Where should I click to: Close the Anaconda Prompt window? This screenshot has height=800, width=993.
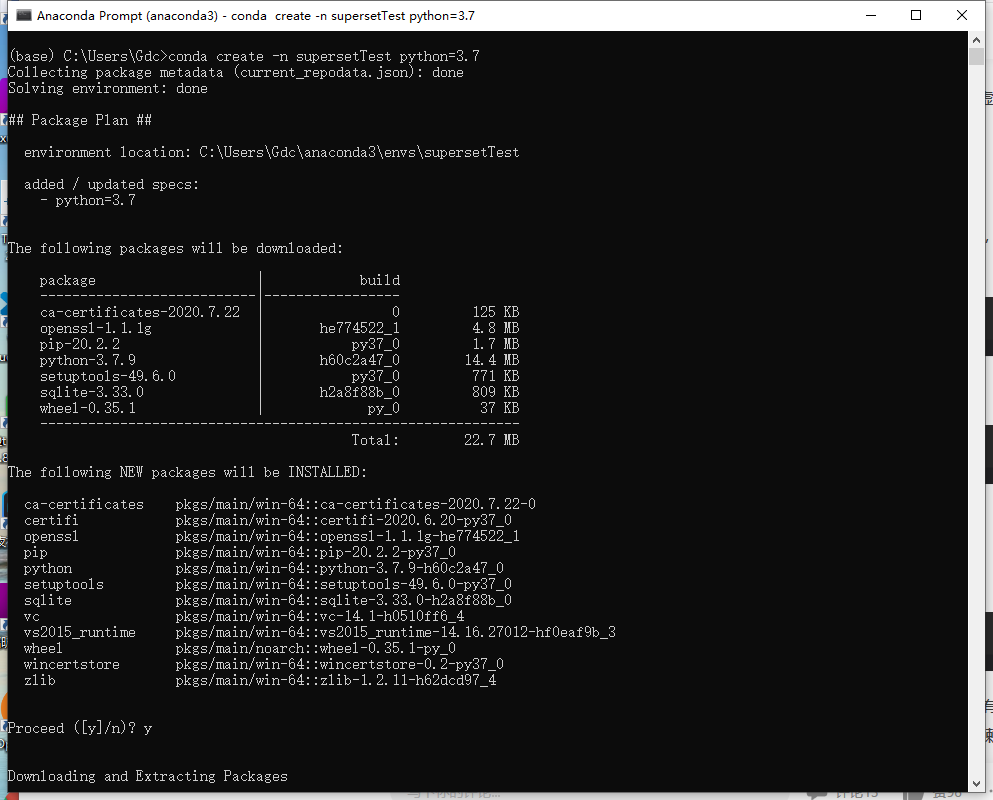pyautogui.click(x=961, y=15)
